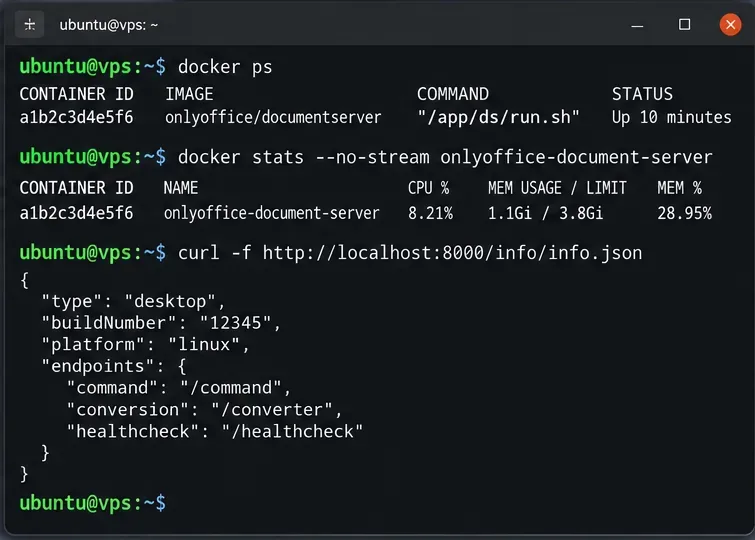This screenshot has height=540, width=755.
Task: Select the ubuntu@vps: ~ title tab
Action: click(108, 25)
